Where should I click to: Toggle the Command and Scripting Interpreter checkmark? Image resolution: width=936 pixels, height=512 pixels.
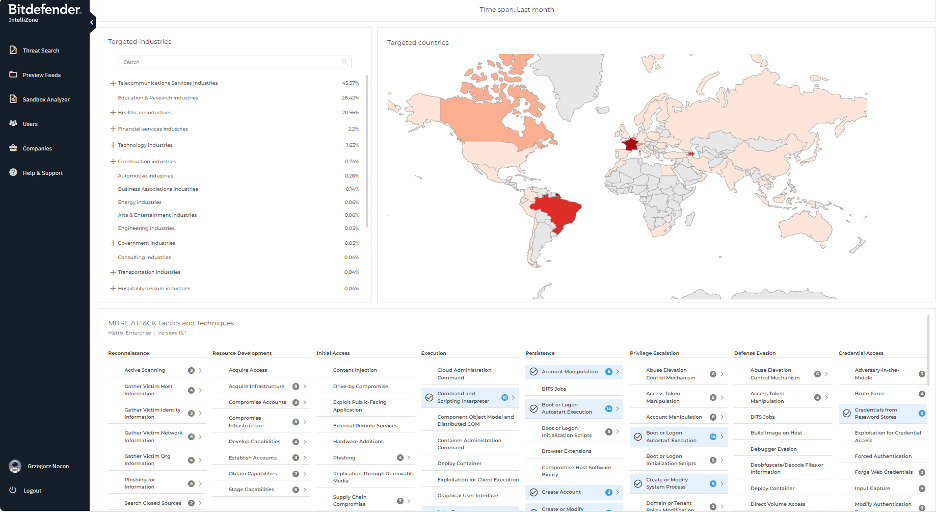(430, 397)
